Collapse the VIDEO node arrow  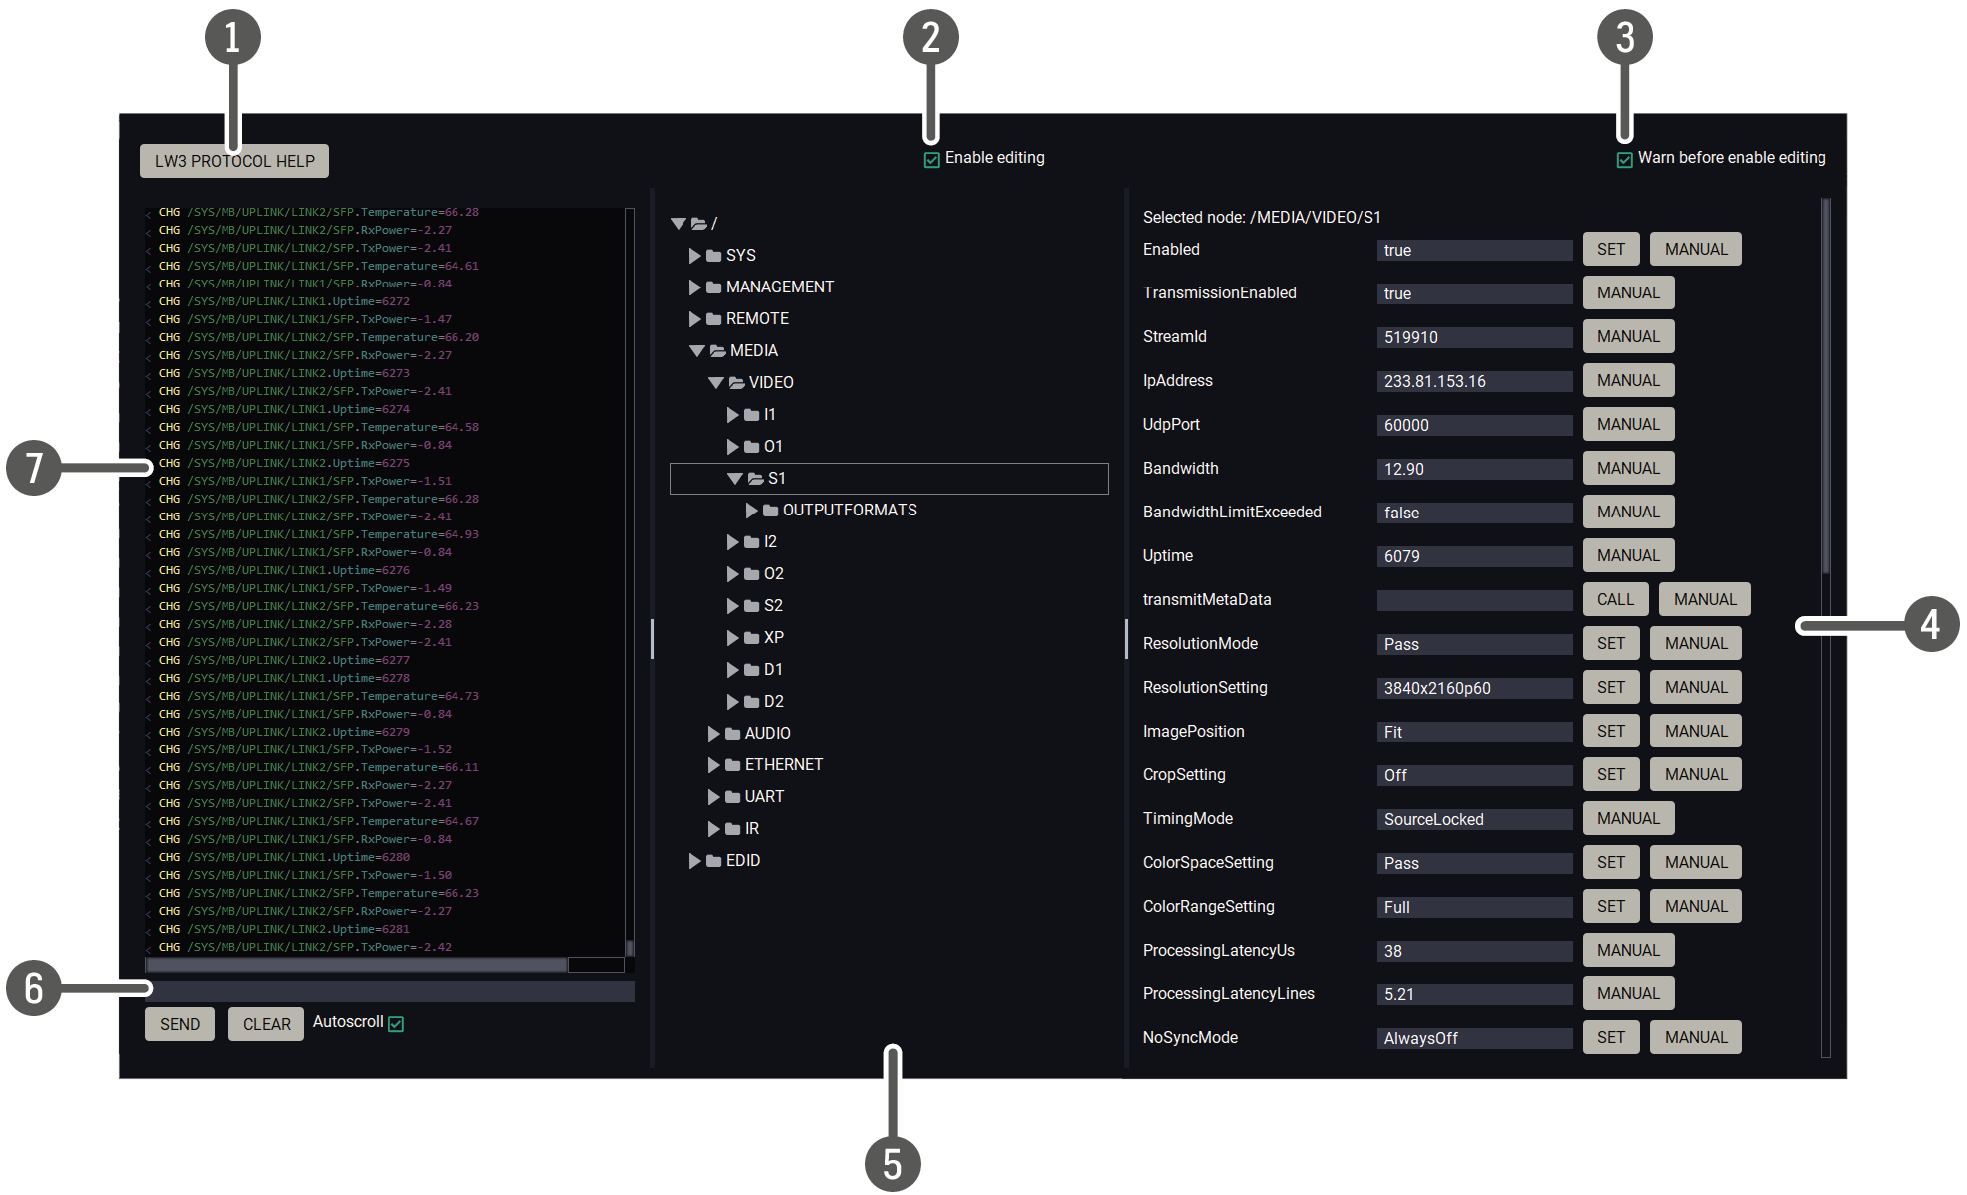point(715,383)
